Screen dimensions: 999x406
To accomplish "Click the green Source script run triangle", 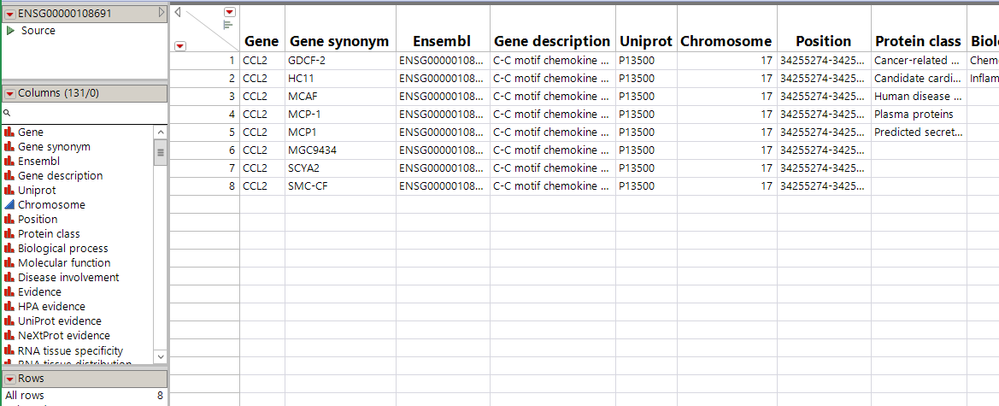I will [10, 31].
